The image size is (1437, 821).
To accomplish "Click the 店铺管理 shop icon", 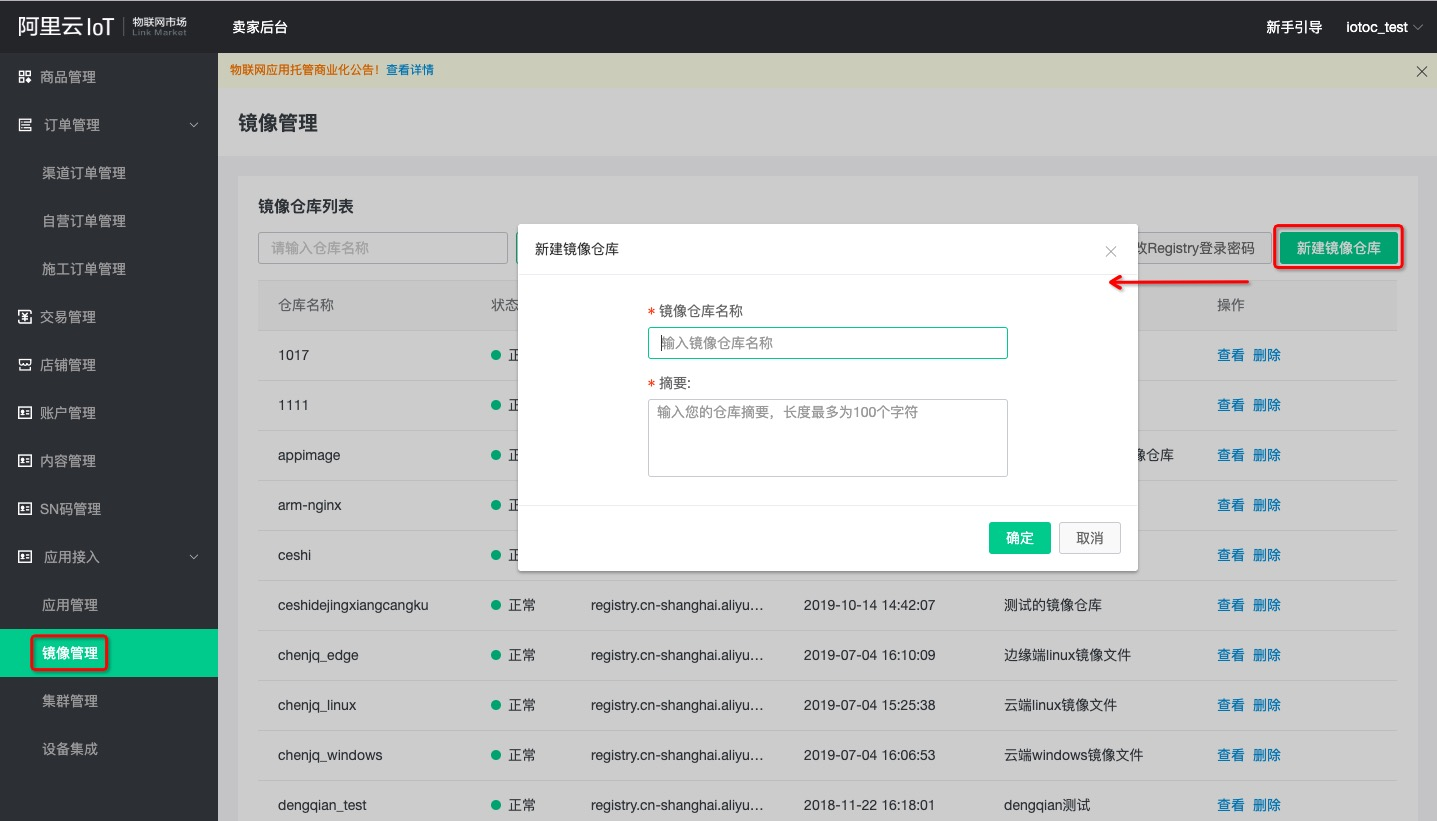I will [25, 365].
